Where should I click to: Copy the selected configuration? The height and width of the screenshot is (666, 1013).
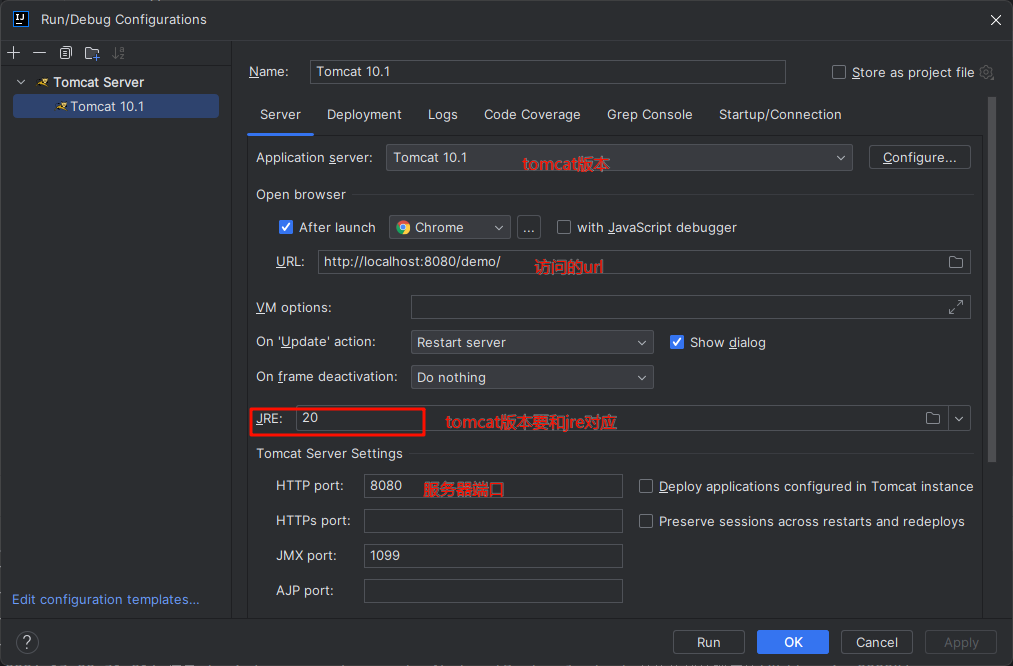(66, 53)
